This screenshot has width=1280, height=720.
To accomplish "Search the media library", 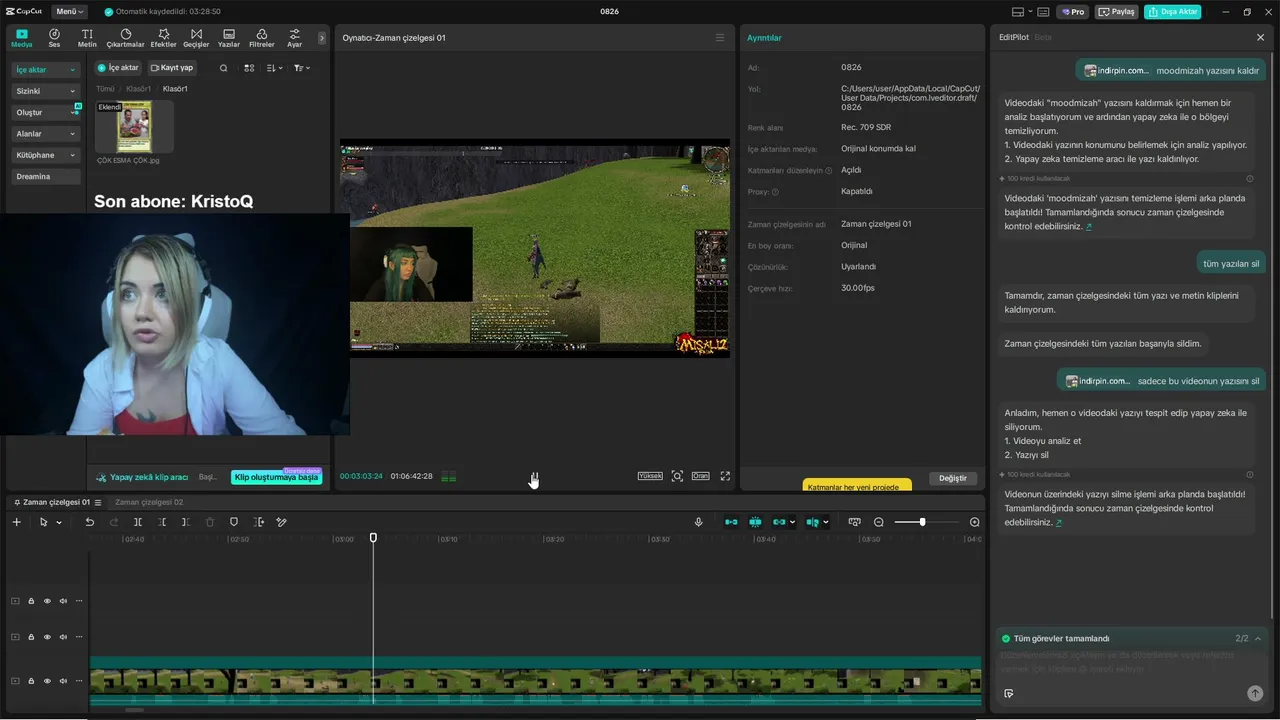I will coord(223,68).
